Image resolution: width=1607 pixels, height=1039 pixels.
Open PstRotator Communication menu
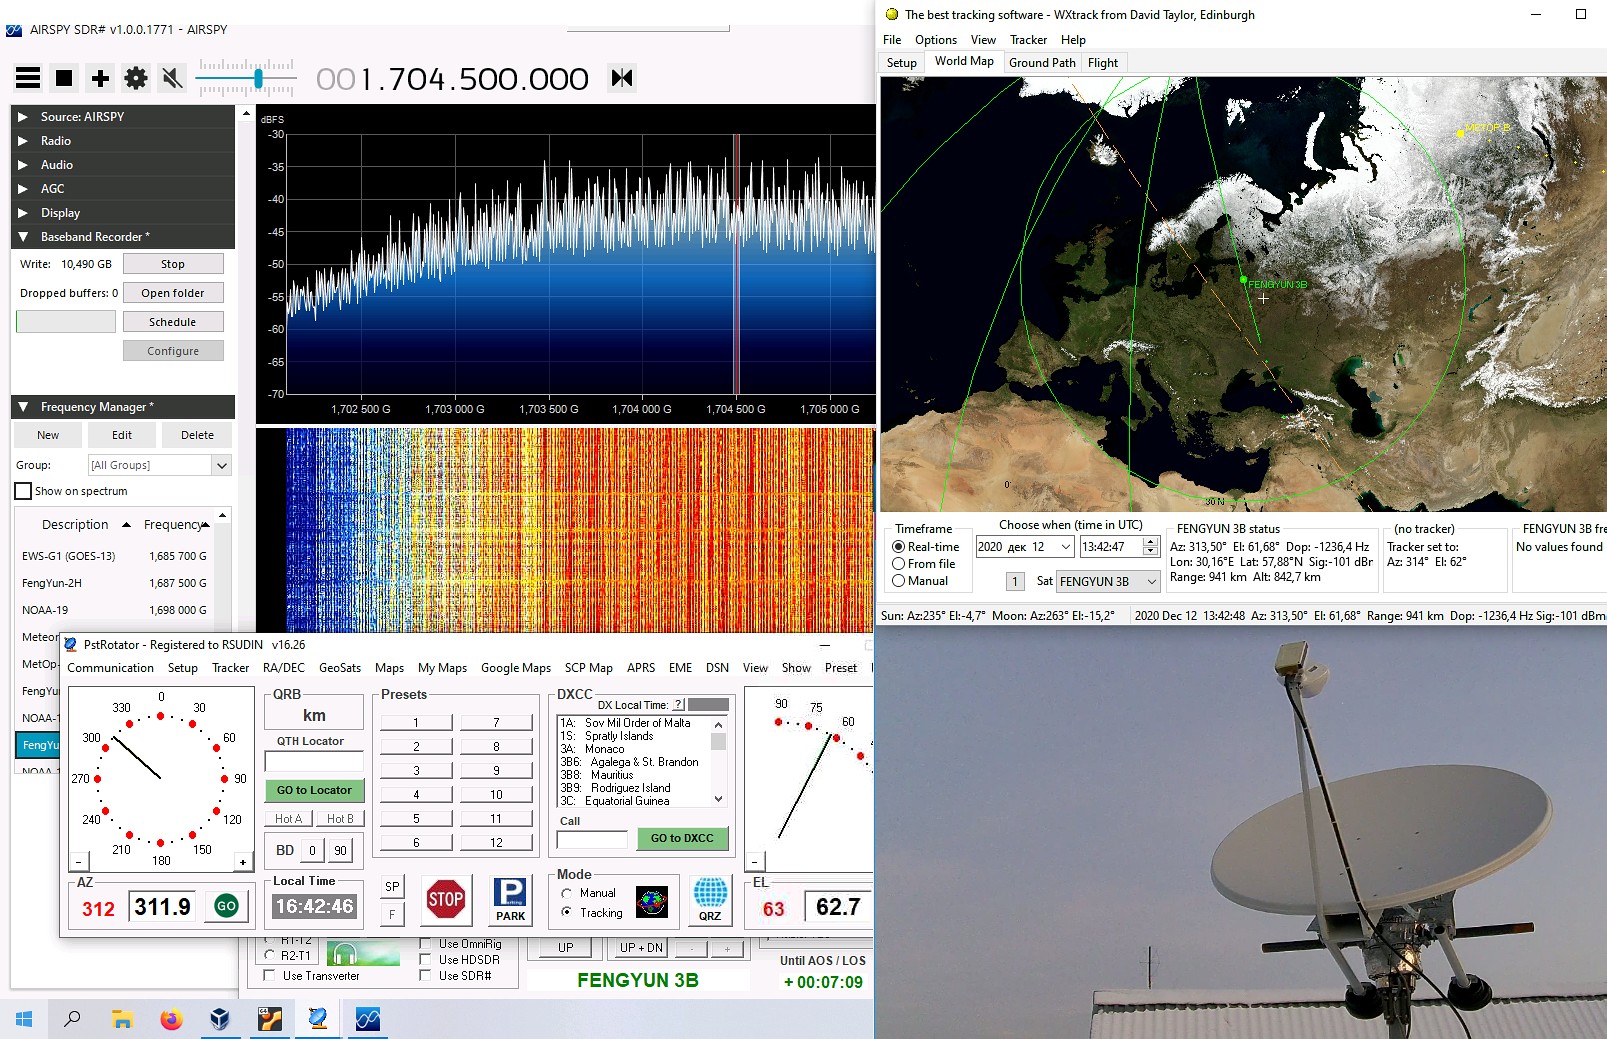[110, 668]
